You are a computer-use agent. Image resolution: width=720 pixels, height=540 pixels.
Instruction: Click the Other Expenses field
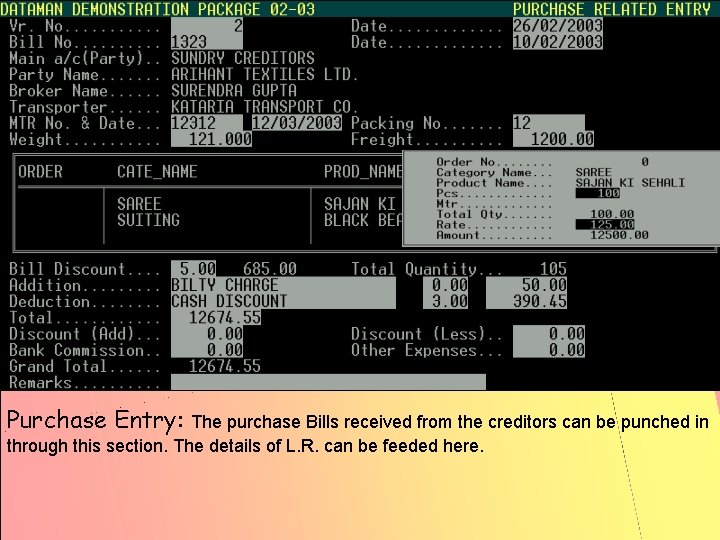click(549, 350)
